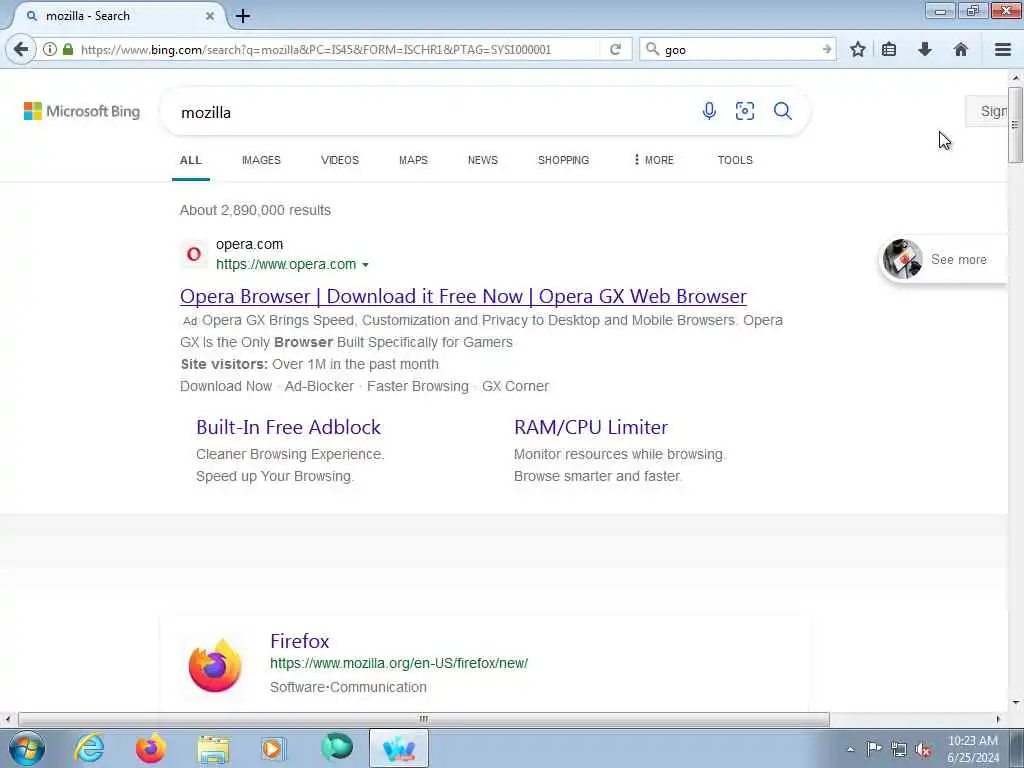This screenshot has height=768, width=1024.
Task: Start voice search with Bing microphone icon
Action: click(x=709, y=111)
